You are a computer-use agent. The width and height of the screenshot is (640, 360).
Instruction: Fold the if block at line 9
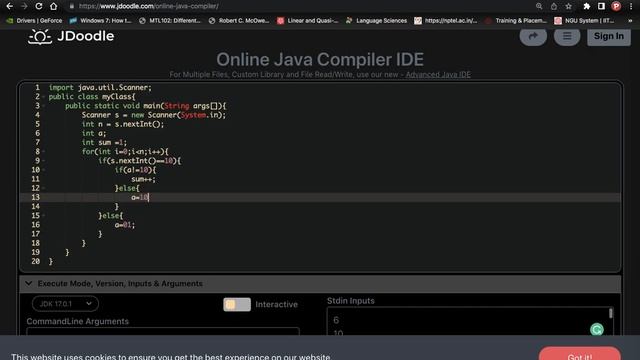click(x=43, y=161)
